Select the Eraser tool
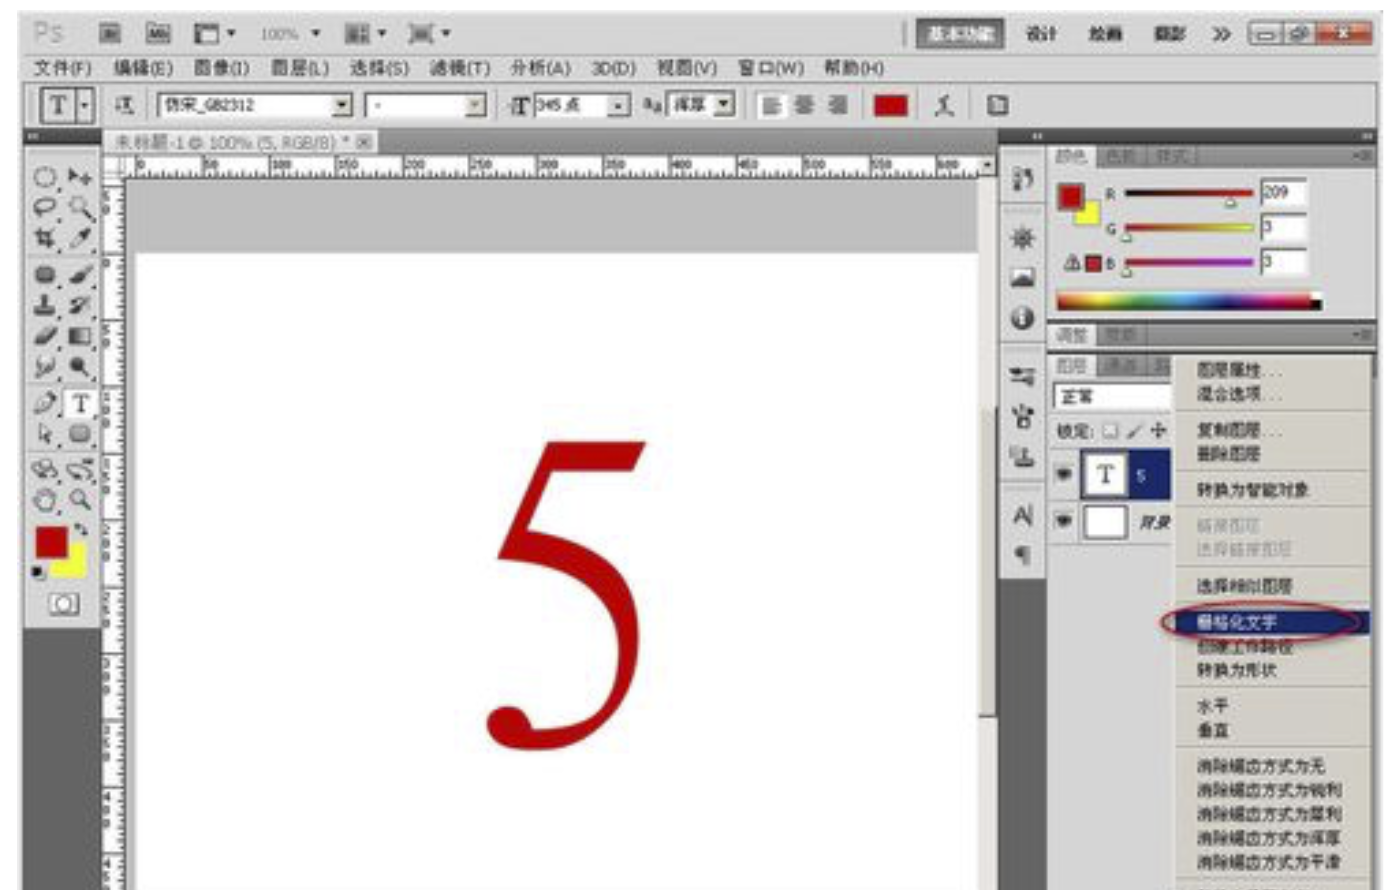 point(45,336)
